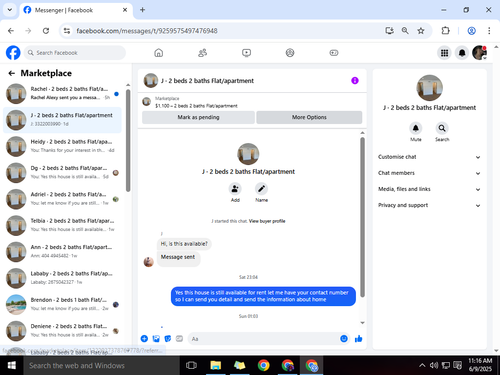Open the Video tab icon
Image resolution: width=500 pixels, height=375 pixels.
tap(246, 53)
